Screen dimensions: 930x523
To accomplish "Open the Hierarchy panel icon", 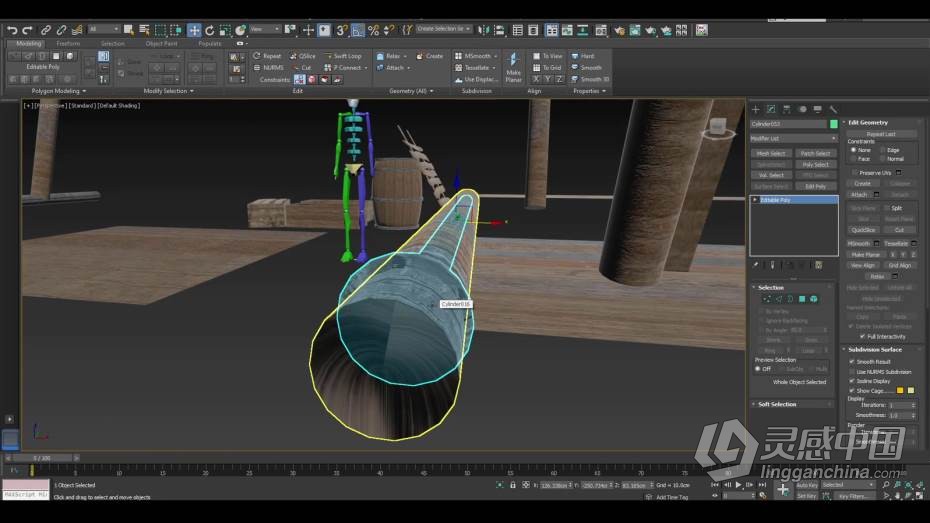I will coord(786,109).
